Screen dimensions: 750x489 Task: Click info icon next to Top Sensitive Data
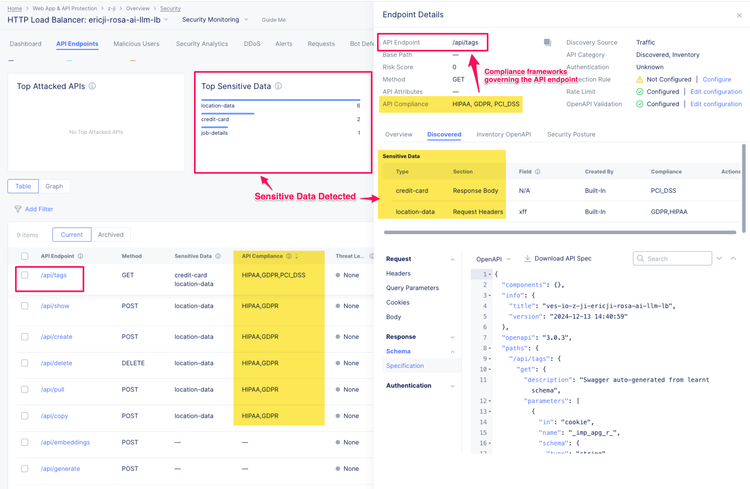pos(278,86)
